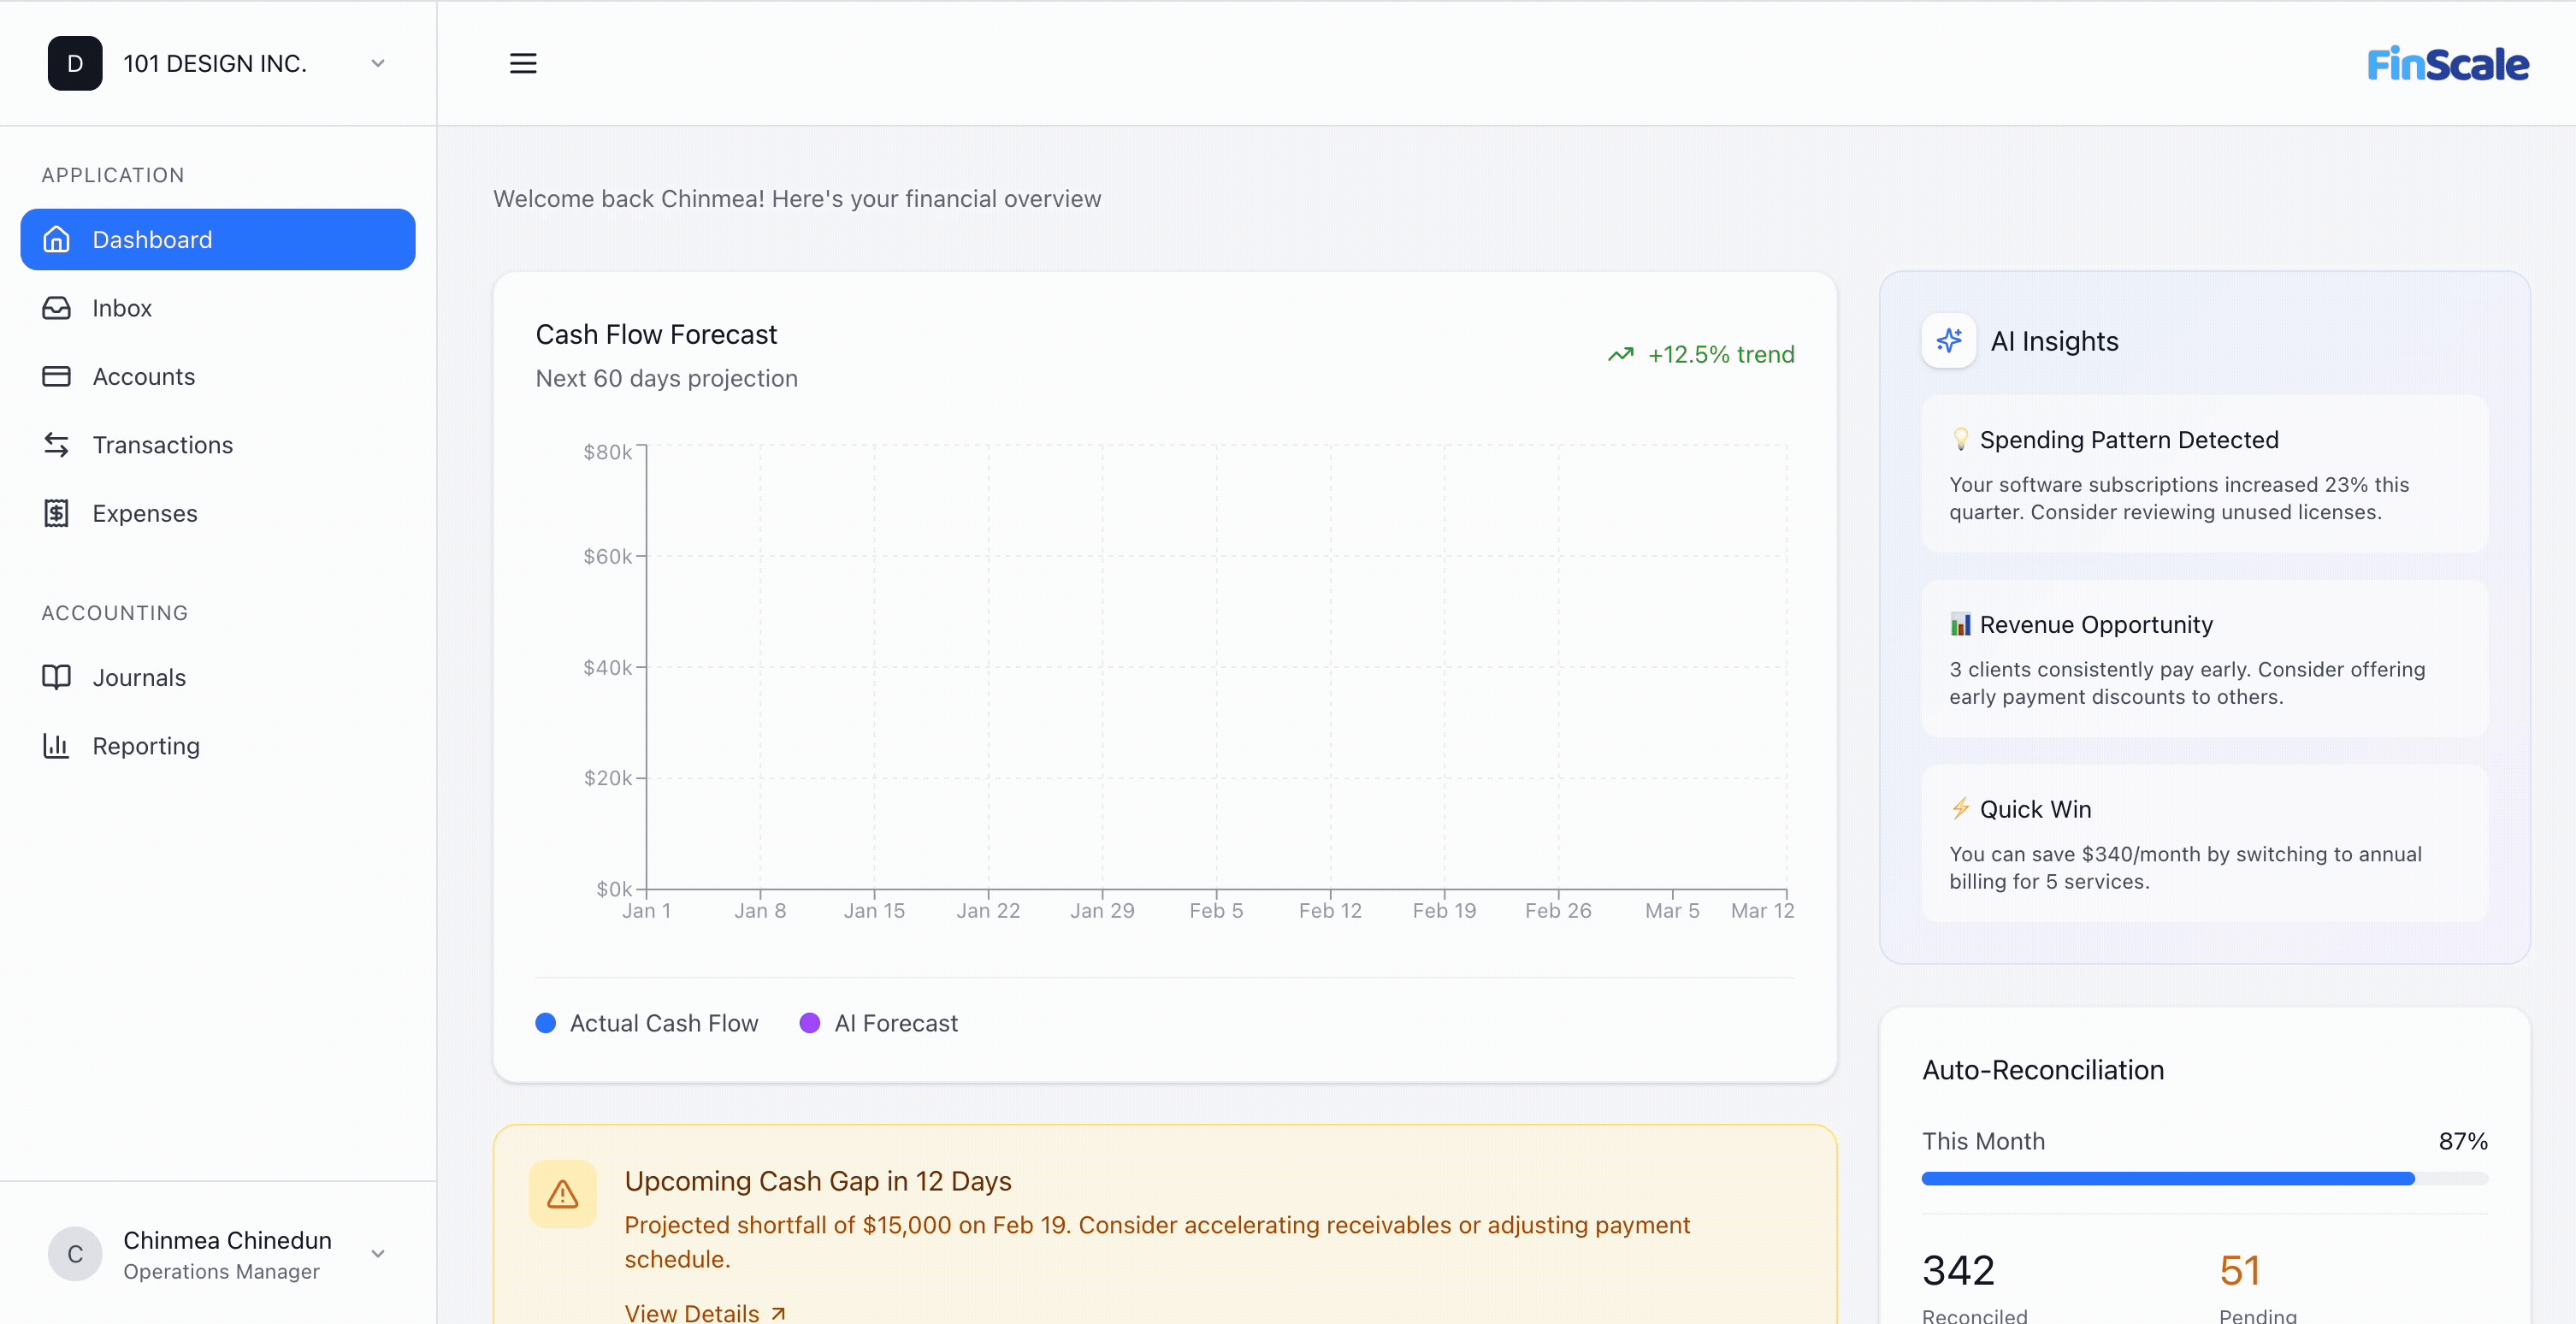Image resolution: width=2576 pixels, height=1324 pixels.
Task: Click the cash gap warning triangle icon
Action: tap(562, 1194)
